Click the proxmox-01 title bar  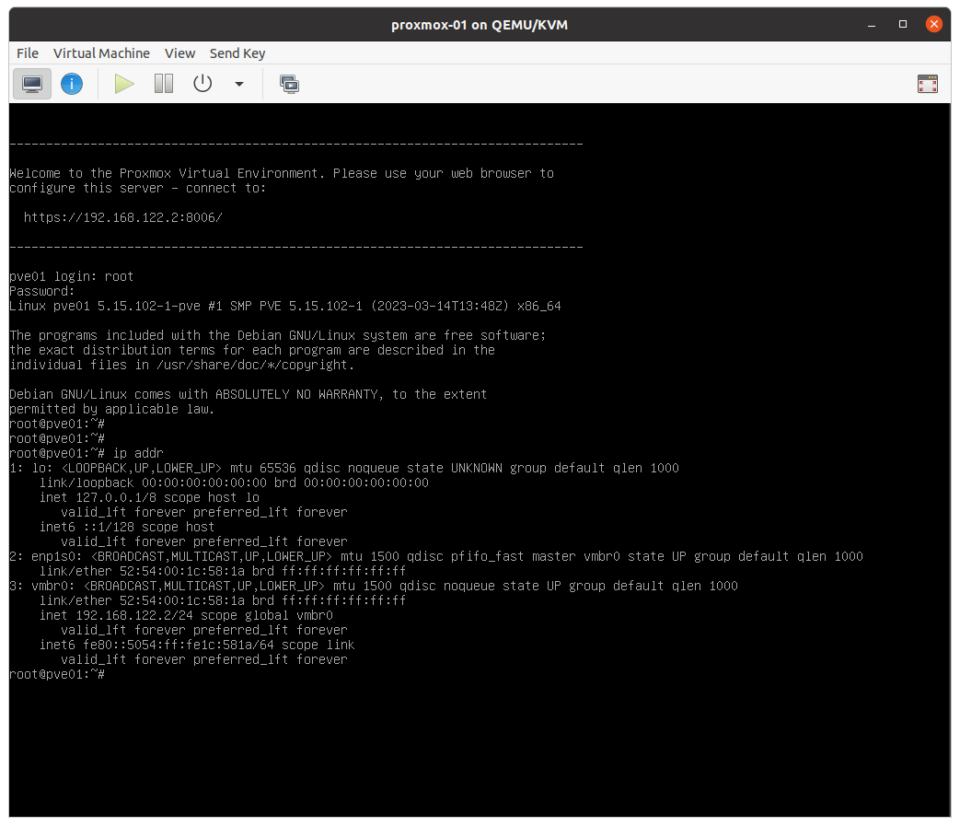480,23
